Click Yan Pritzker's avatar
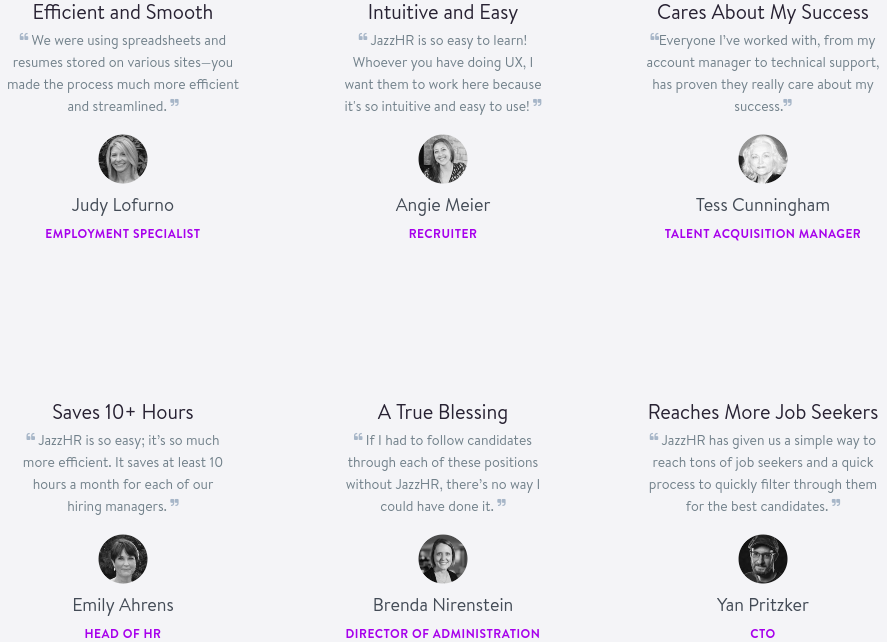The image size is (887, 642). coord(763,559)
